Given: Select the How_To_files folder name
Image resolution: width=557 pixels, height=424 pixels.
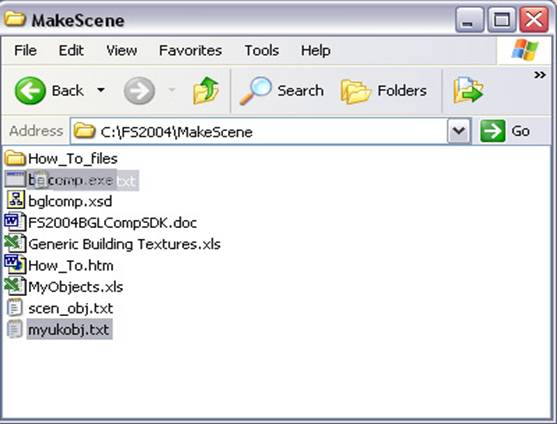Looking at the screenshot, I should (73, 159).
